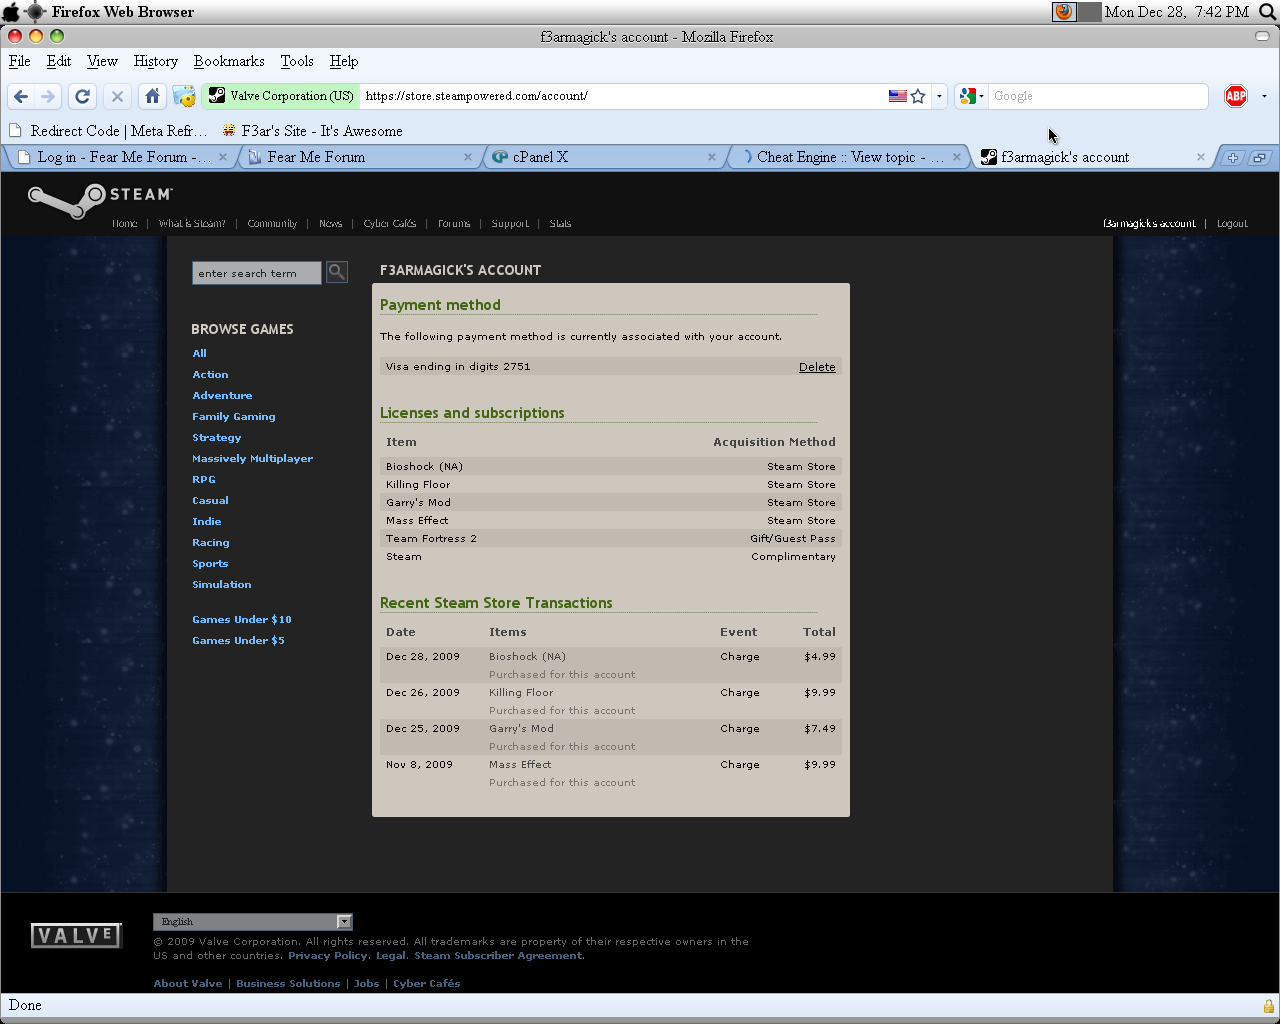The width and height of the screenshot is (1280, 1024).
Task: Browse the Indie games category
Action: coord(207,522)
